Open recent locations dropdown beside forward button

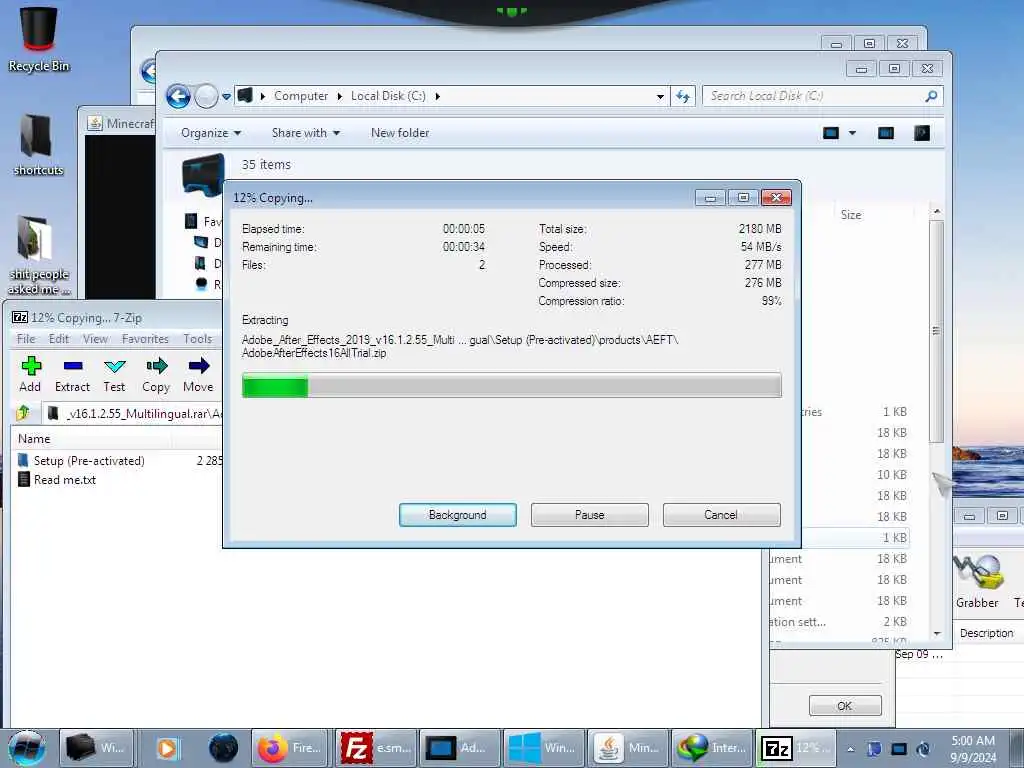coord(226,96)
